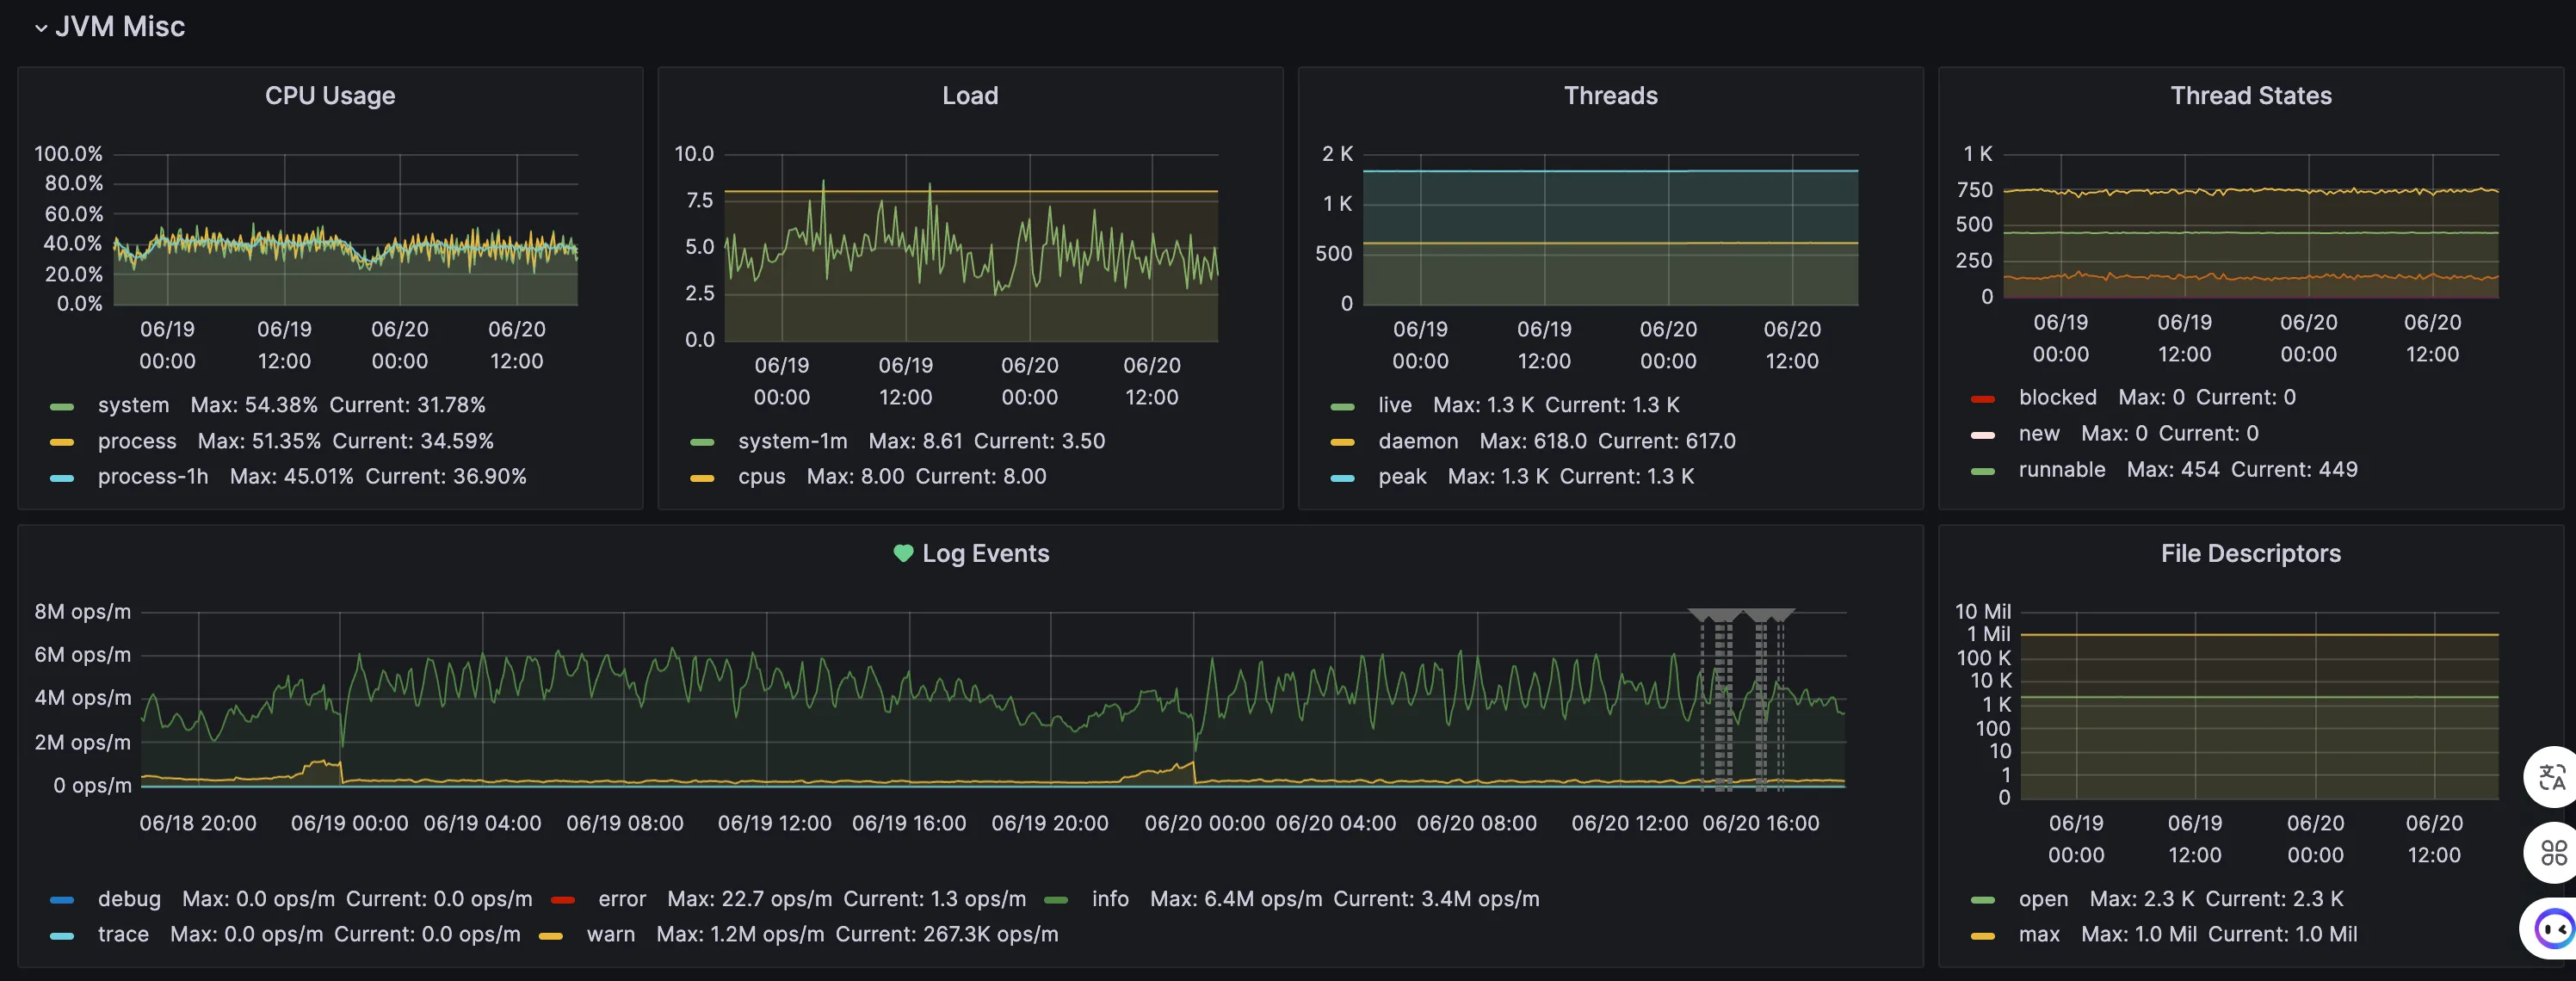Toggle the runnable series in Thread States legend
This screenshot has height=981, width=2576.
pos(2061,469)
